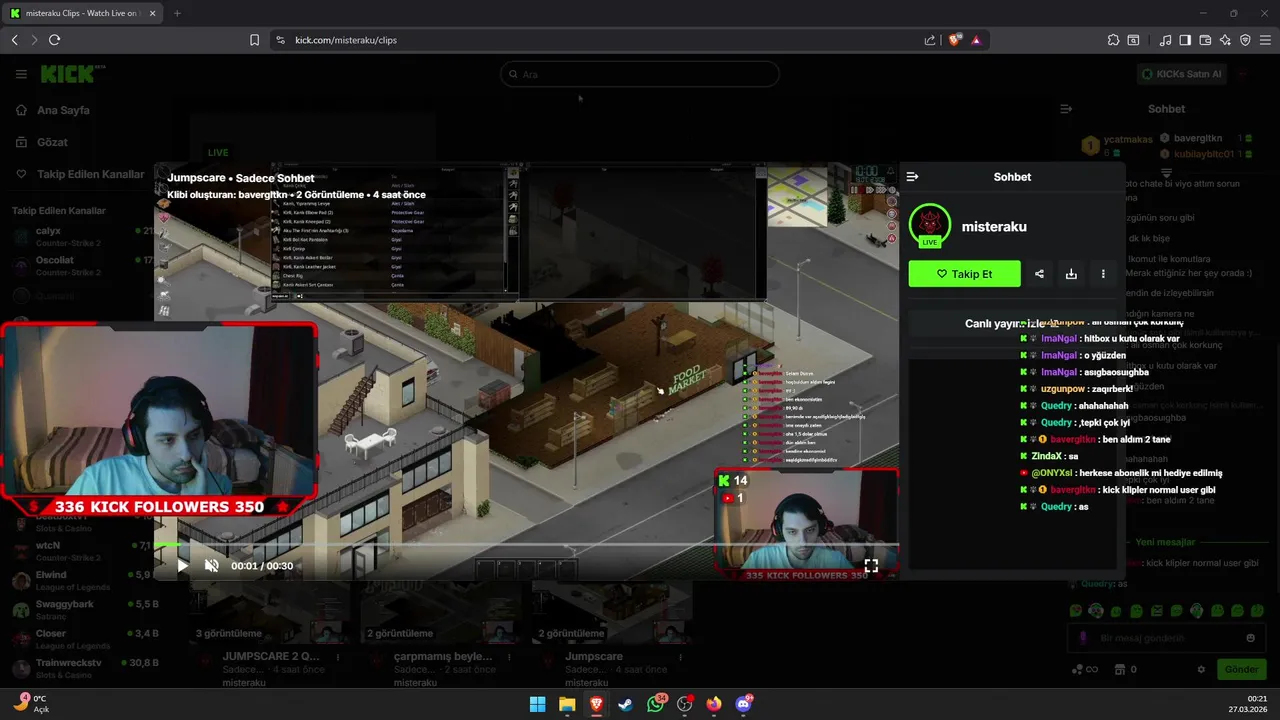Viewport: 1280px width, 720px height.
Task: Open chat settings gear icon
Action: [1201, 670]
